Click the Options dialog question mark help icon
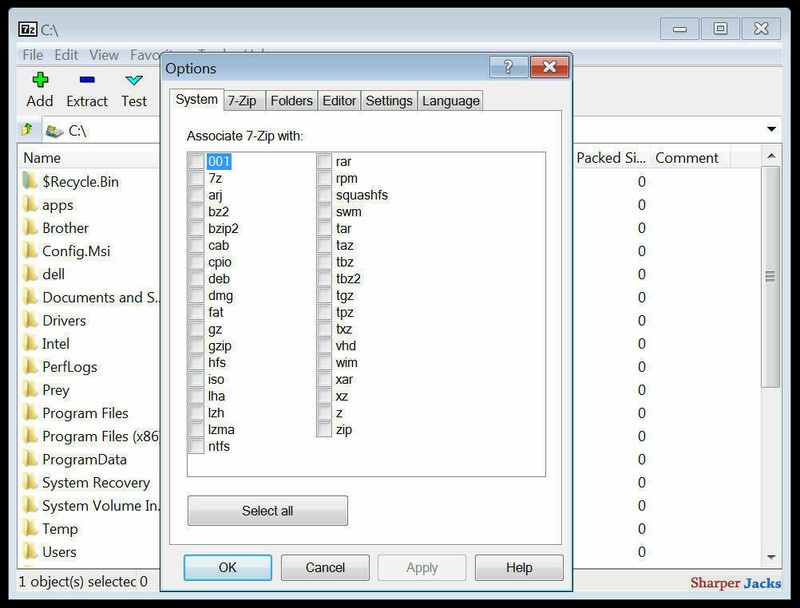 pyautogui.click(x=508, y=67)
